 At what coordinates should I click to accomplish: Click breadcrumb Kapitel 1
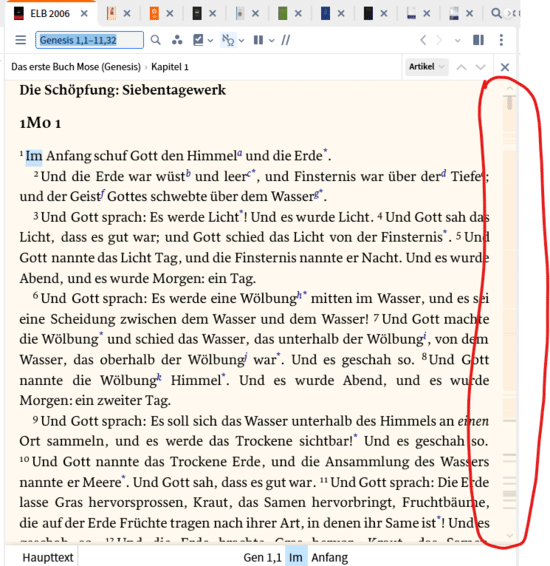(170, 67)
